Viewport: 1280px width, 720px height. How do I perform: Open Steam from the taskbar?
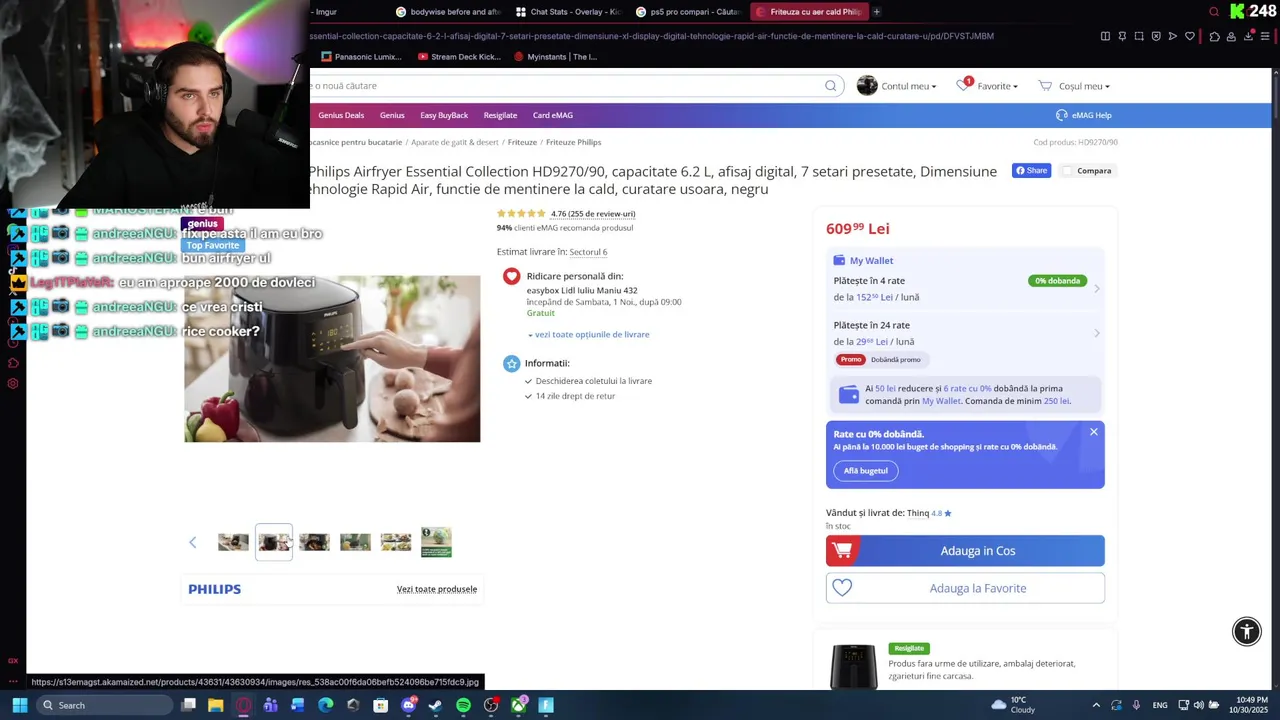(435, 705)
